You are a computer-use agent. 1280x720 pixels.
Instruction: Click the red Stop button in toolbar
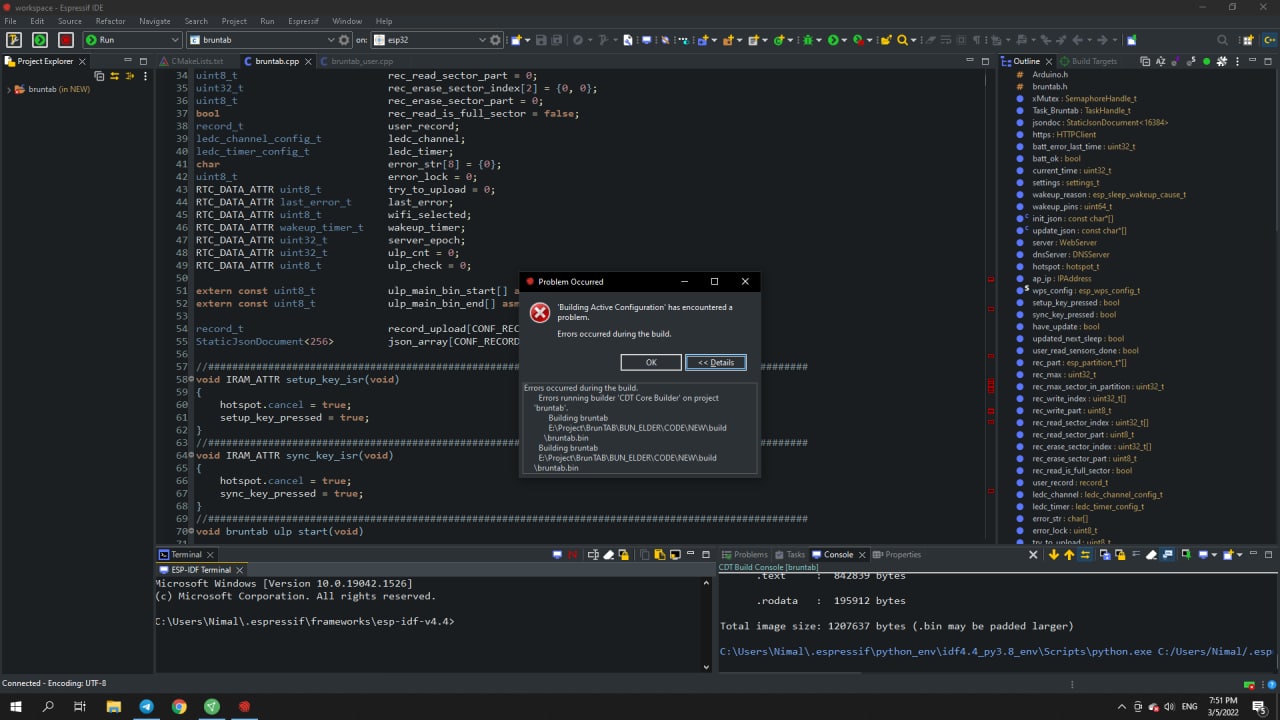pos(66,40)
